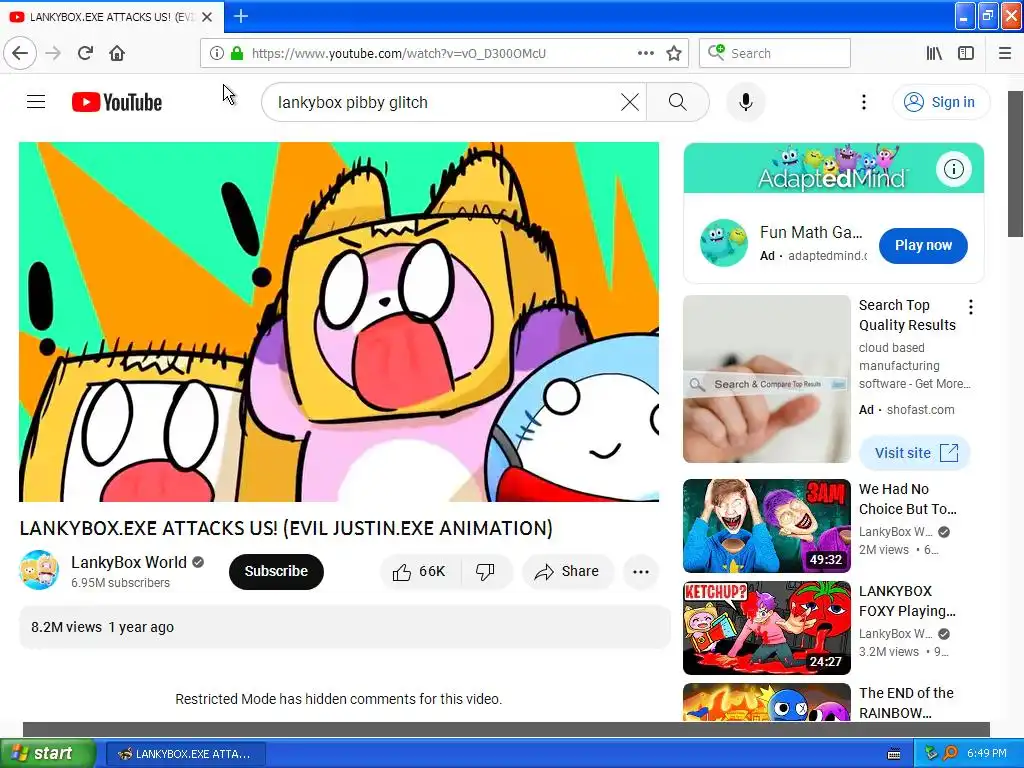Share the video
This screenshot has width=1024, height=768.
(x=568, y=572)
